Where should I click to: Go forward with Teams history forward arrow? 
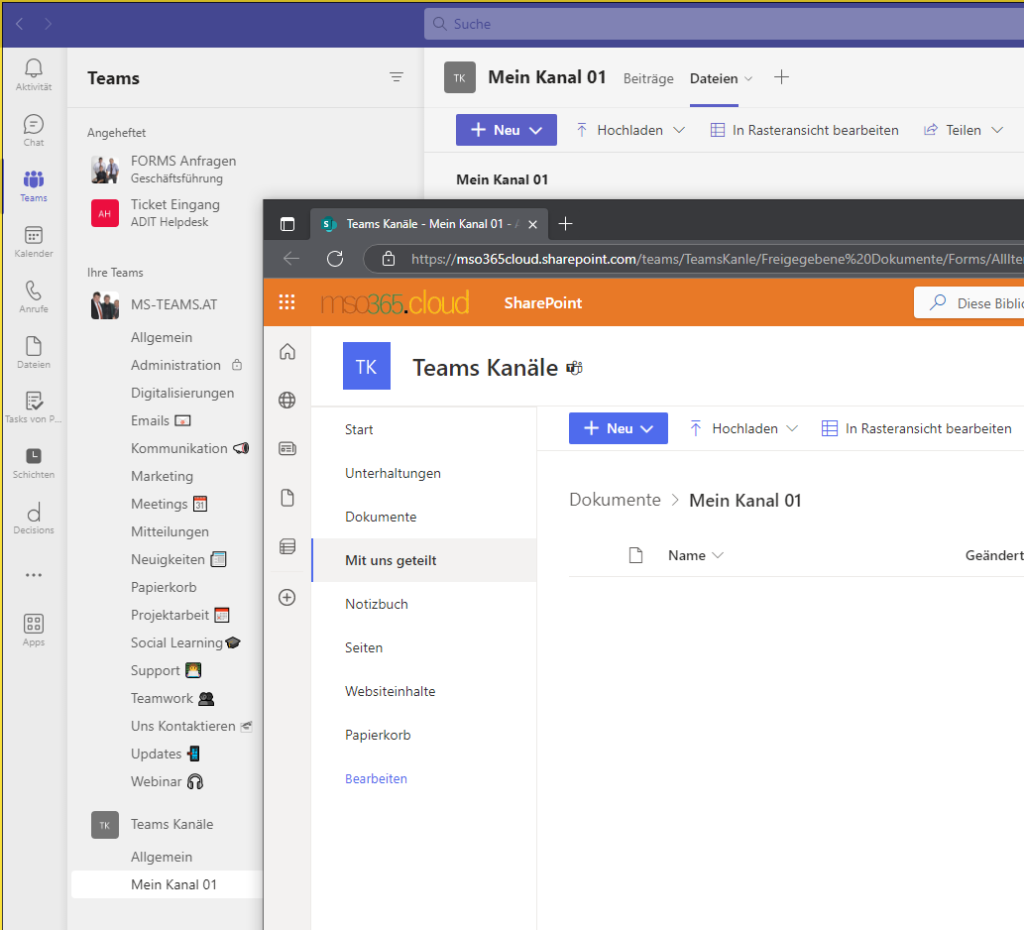[x=48, y=24]
